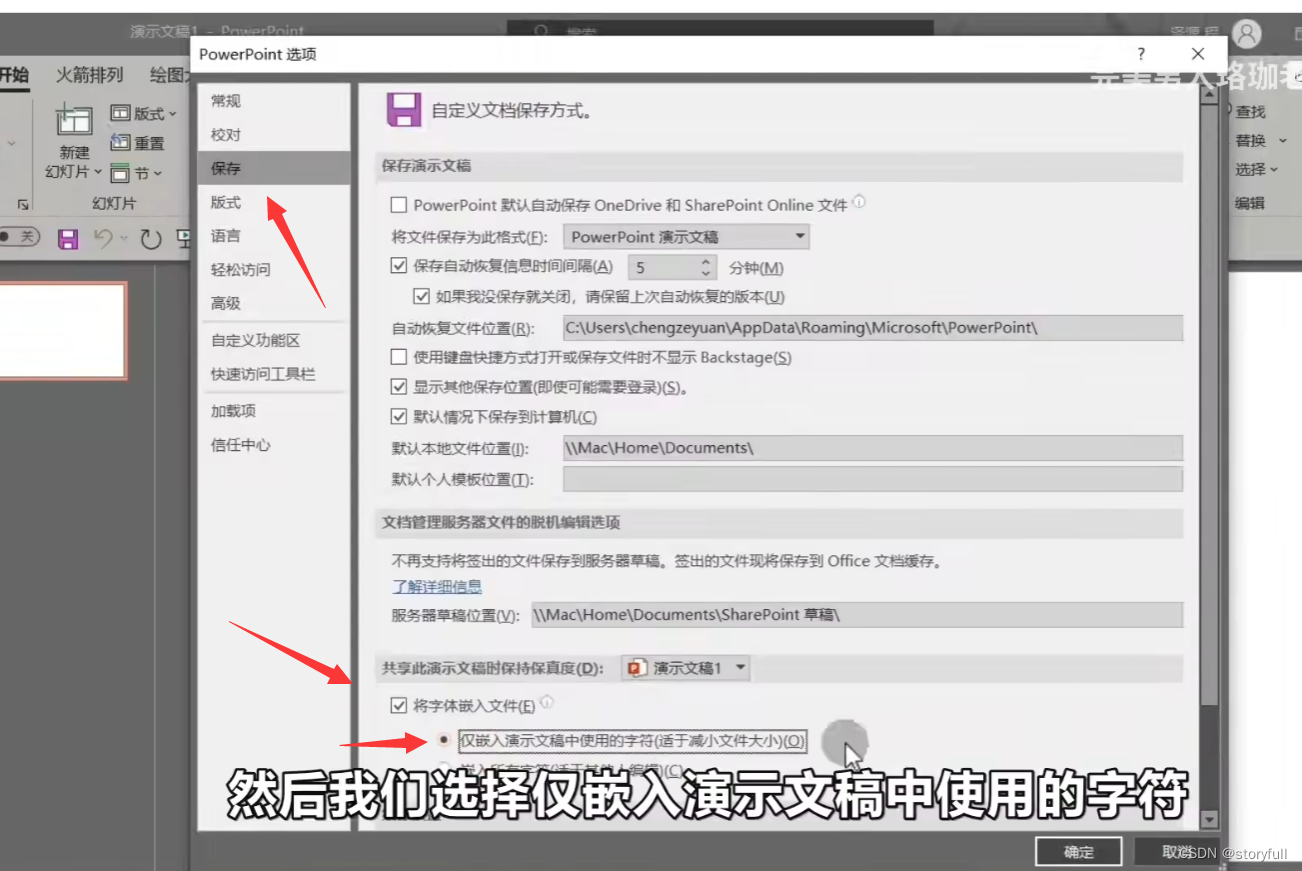Screen dimensions: 1302x871
Task: Click the Undo arrow in quick access toolbar
Action: pyautogui.click(x=104, y=238)
